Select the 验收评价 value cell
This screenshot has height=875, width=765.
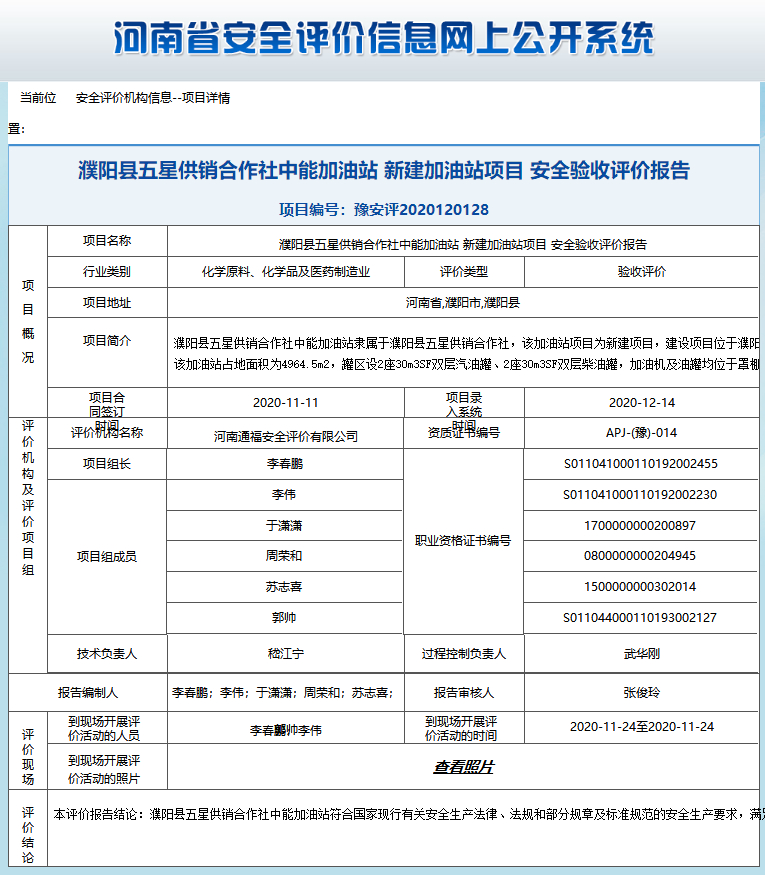[642, 272]
